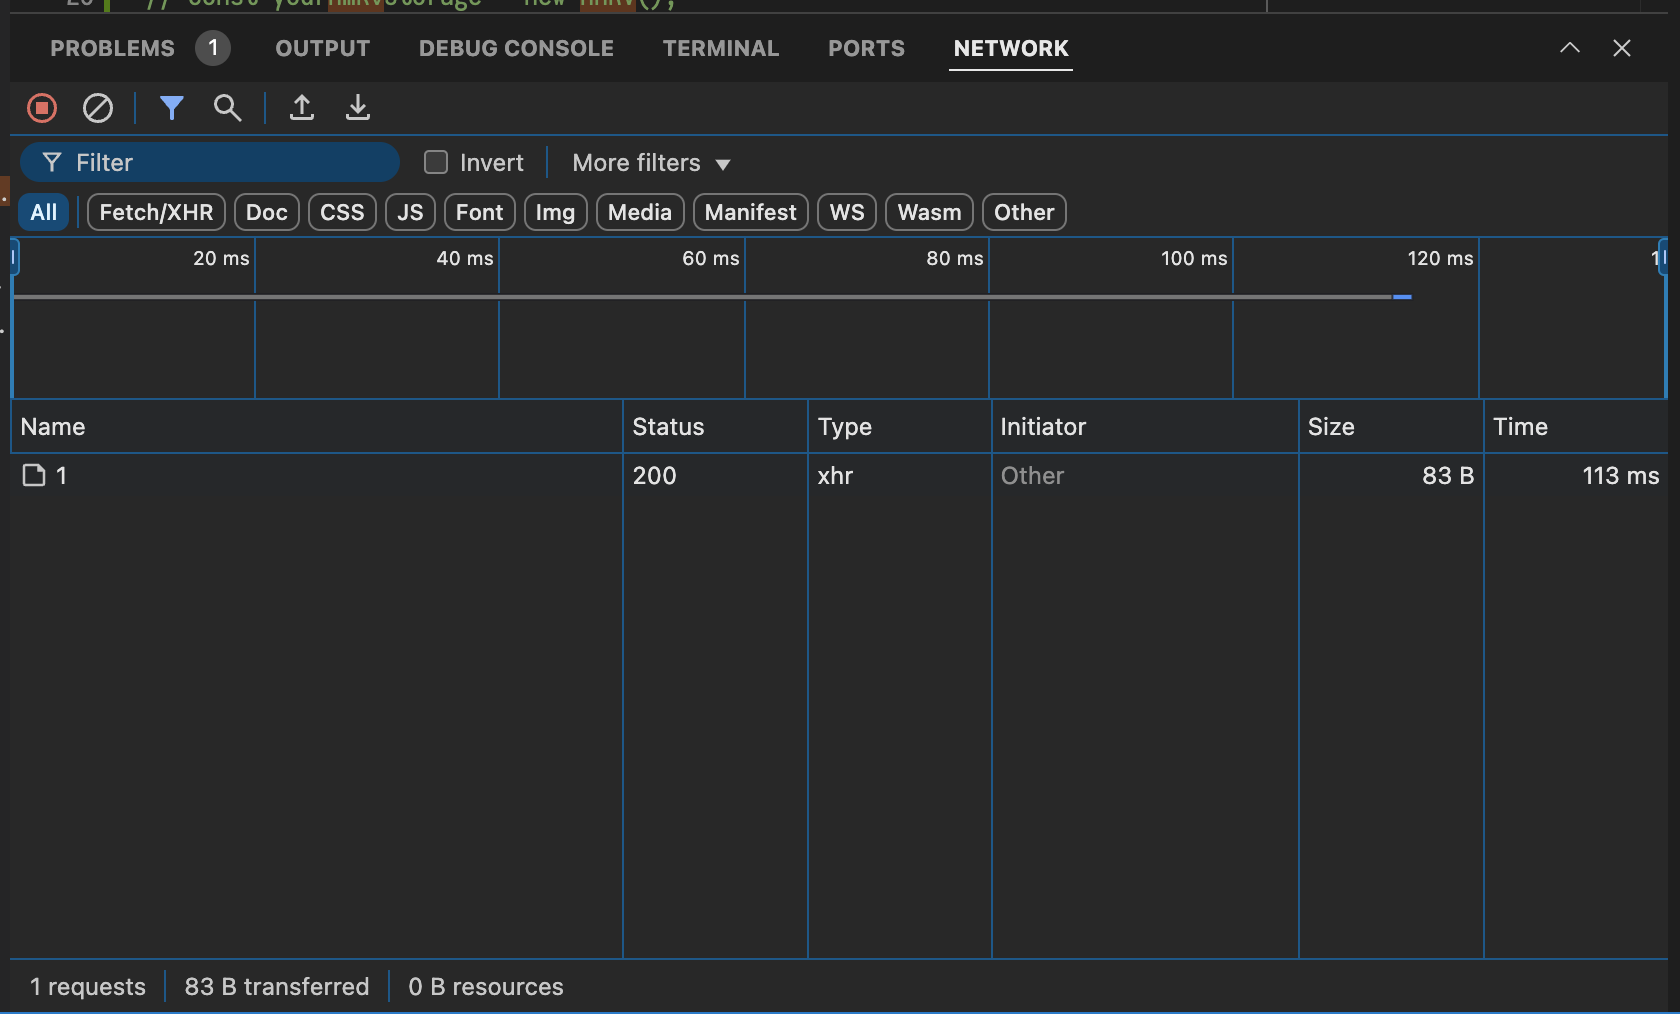
Task: Click the import HAR upload icon
Action: 302,108
